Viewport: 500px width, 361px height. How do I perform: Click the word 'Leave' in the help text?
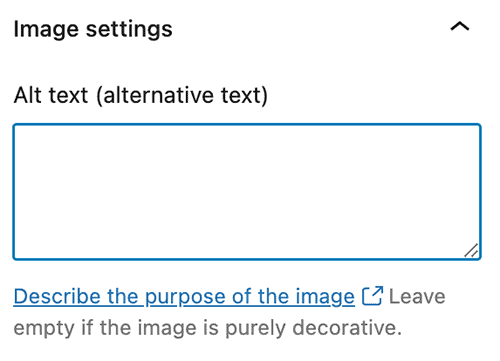tap(417, 296)
